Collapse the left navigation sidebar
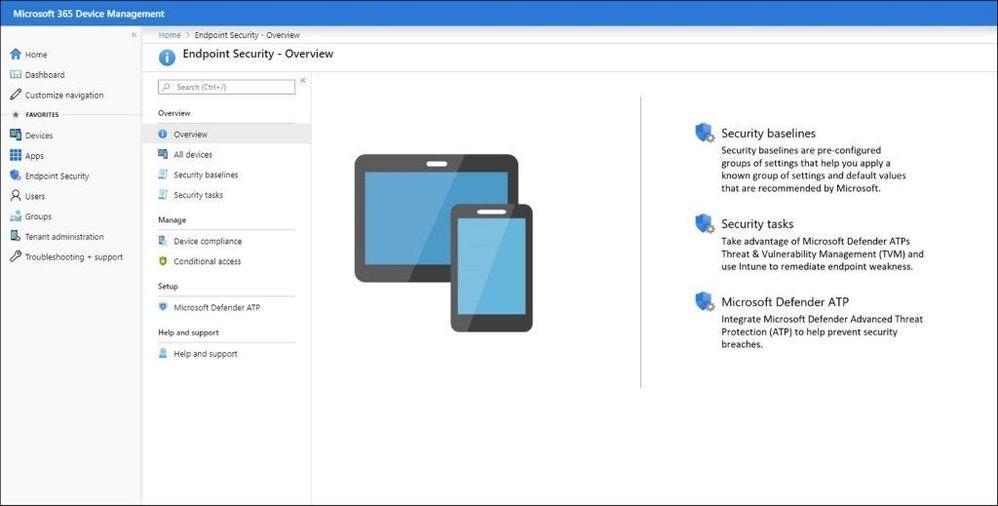This screenshot has height=506, width=998. tap(134, 35)
